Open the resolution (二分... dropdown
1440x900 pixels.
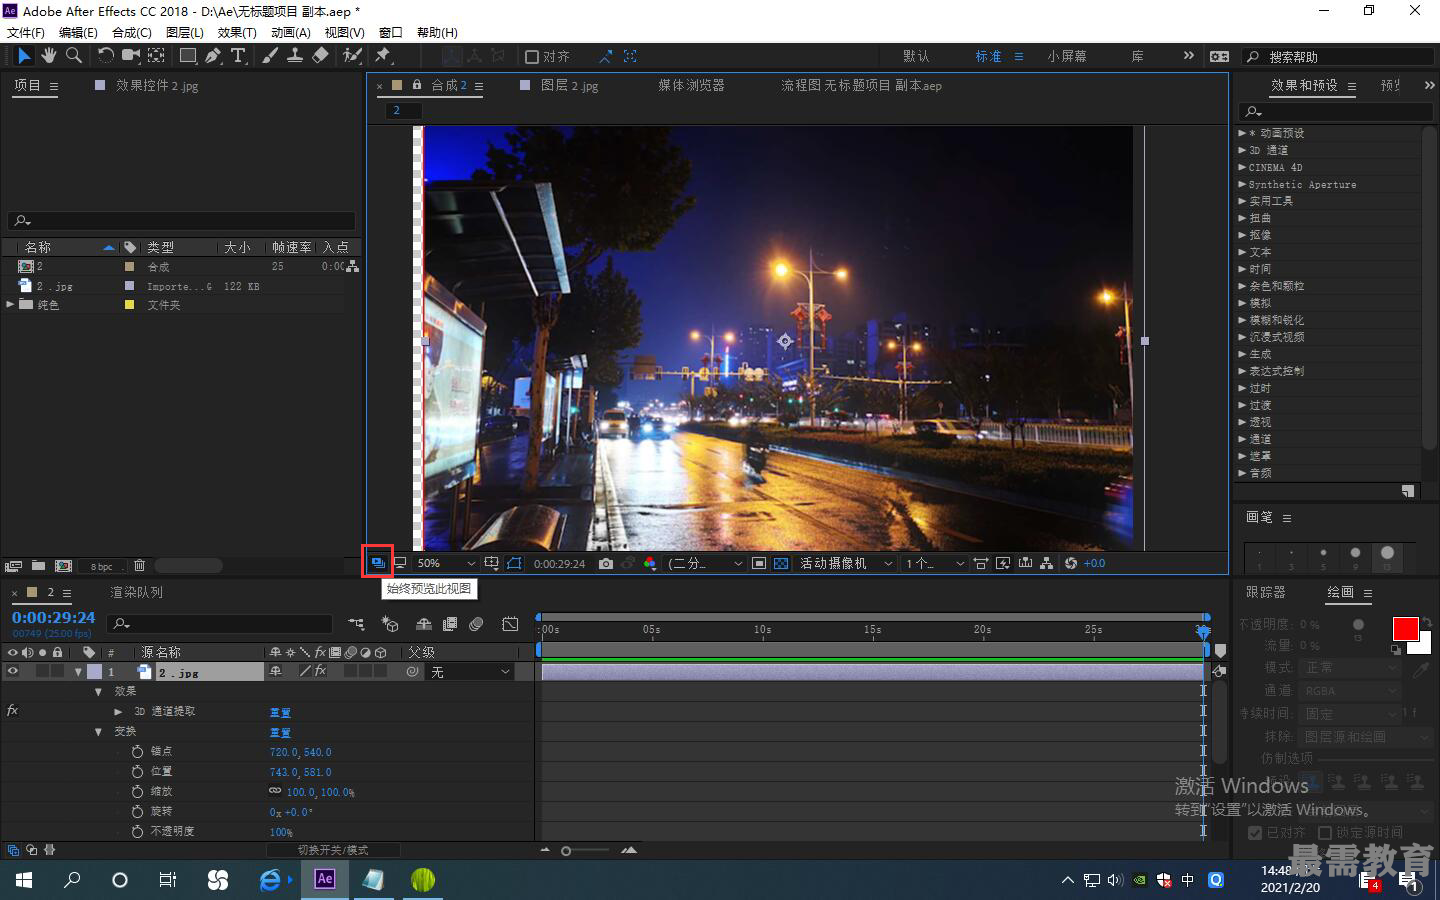(x=705, y=563)
